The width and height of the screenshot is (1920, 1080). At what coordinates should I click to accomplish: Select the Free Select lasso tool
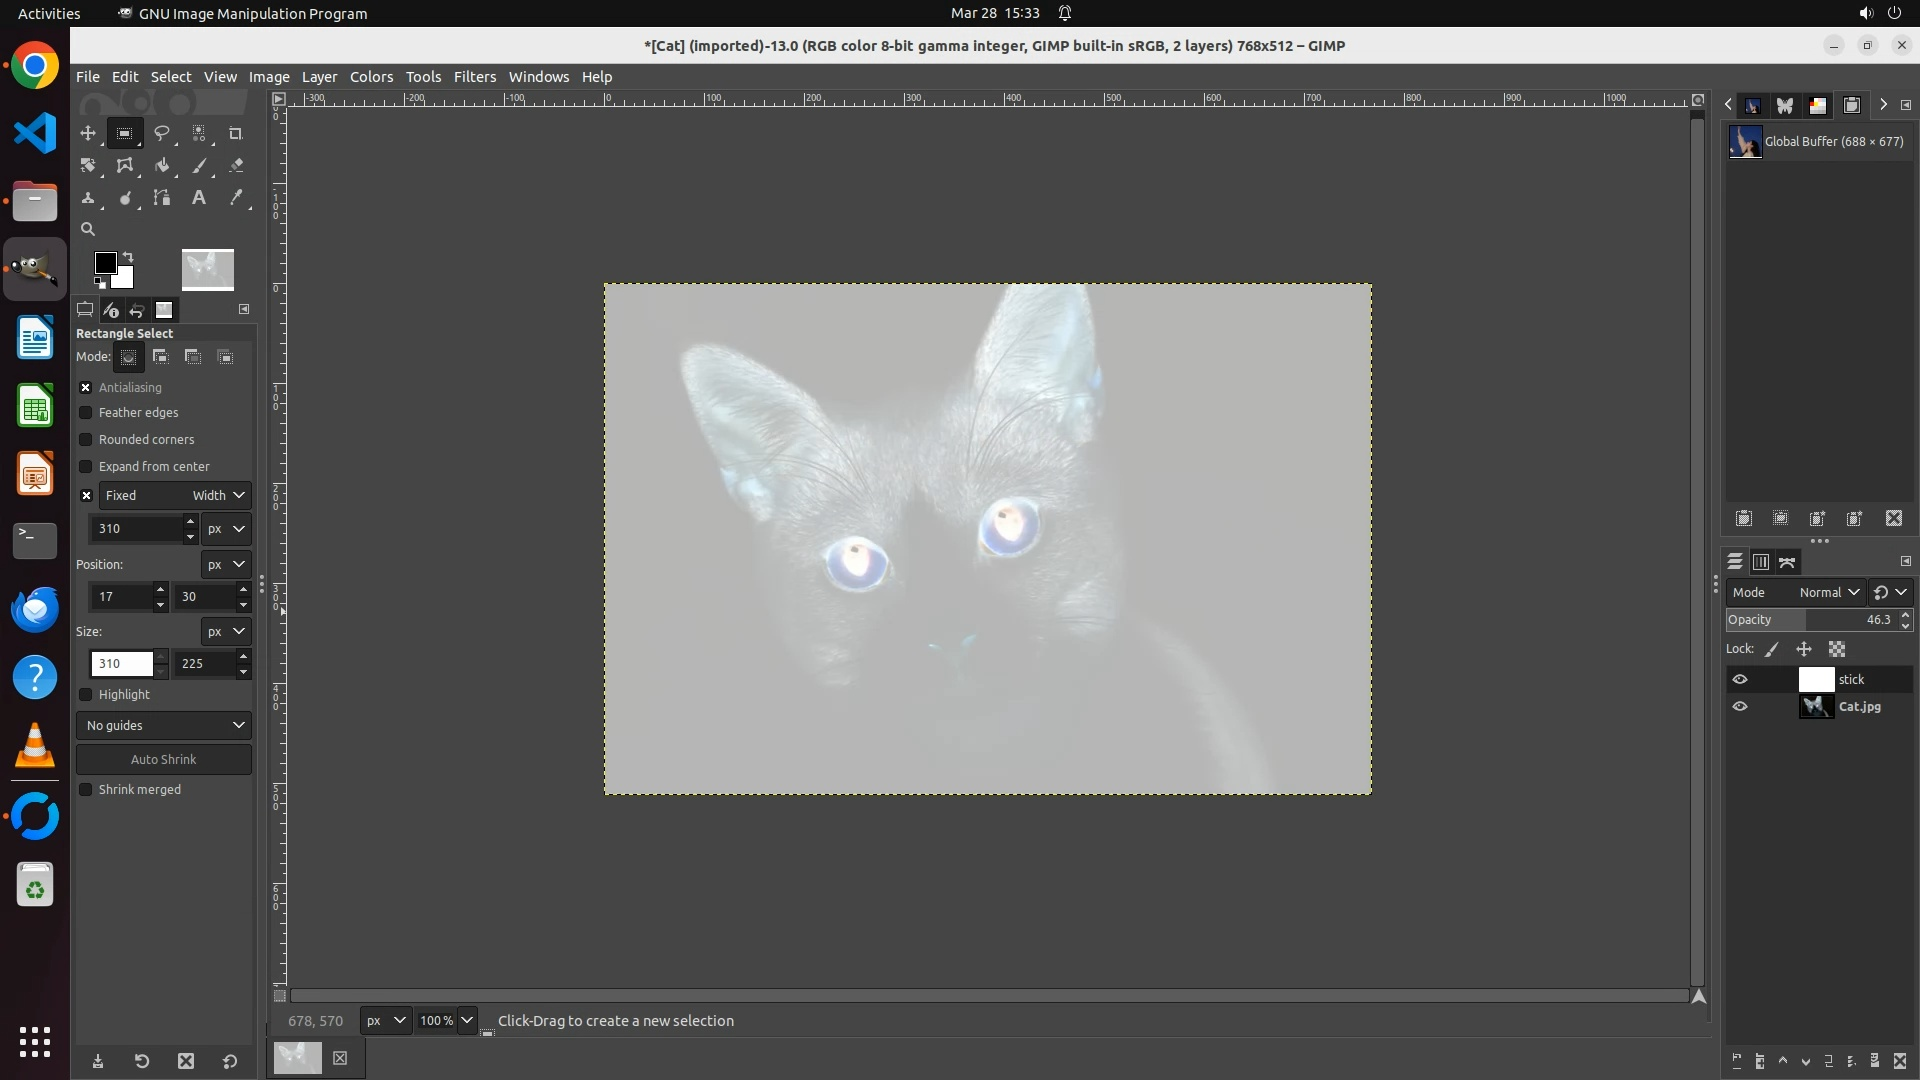click(x=161, y=133)
